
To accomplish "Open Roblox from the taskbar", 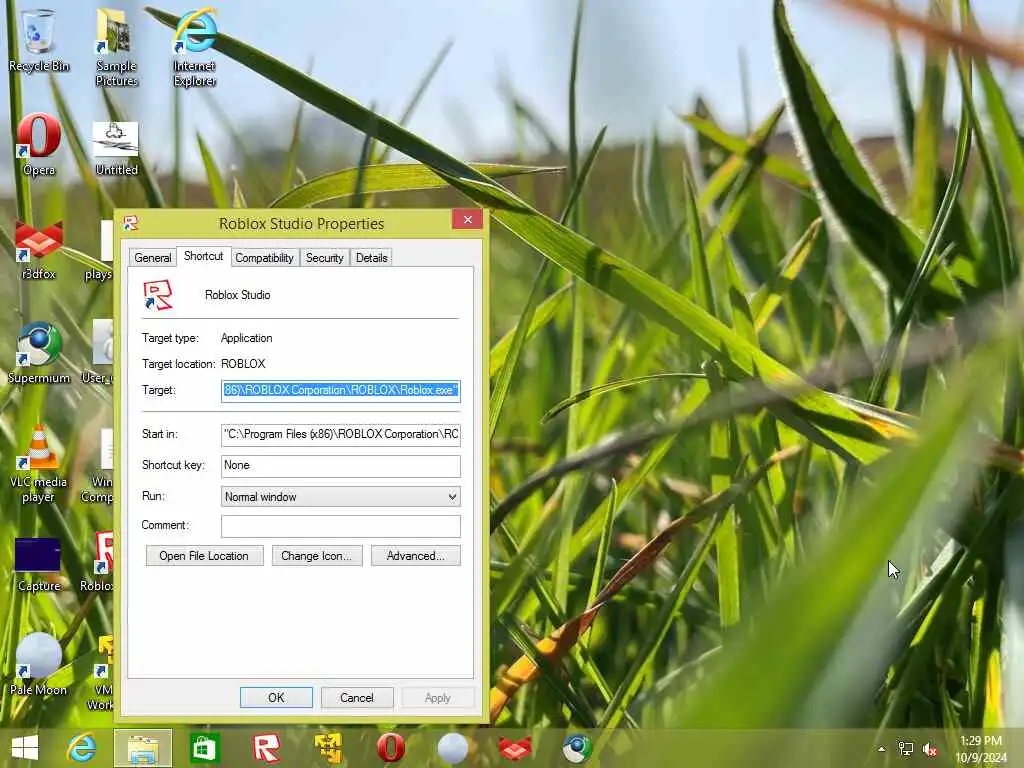I will [266, 748].
